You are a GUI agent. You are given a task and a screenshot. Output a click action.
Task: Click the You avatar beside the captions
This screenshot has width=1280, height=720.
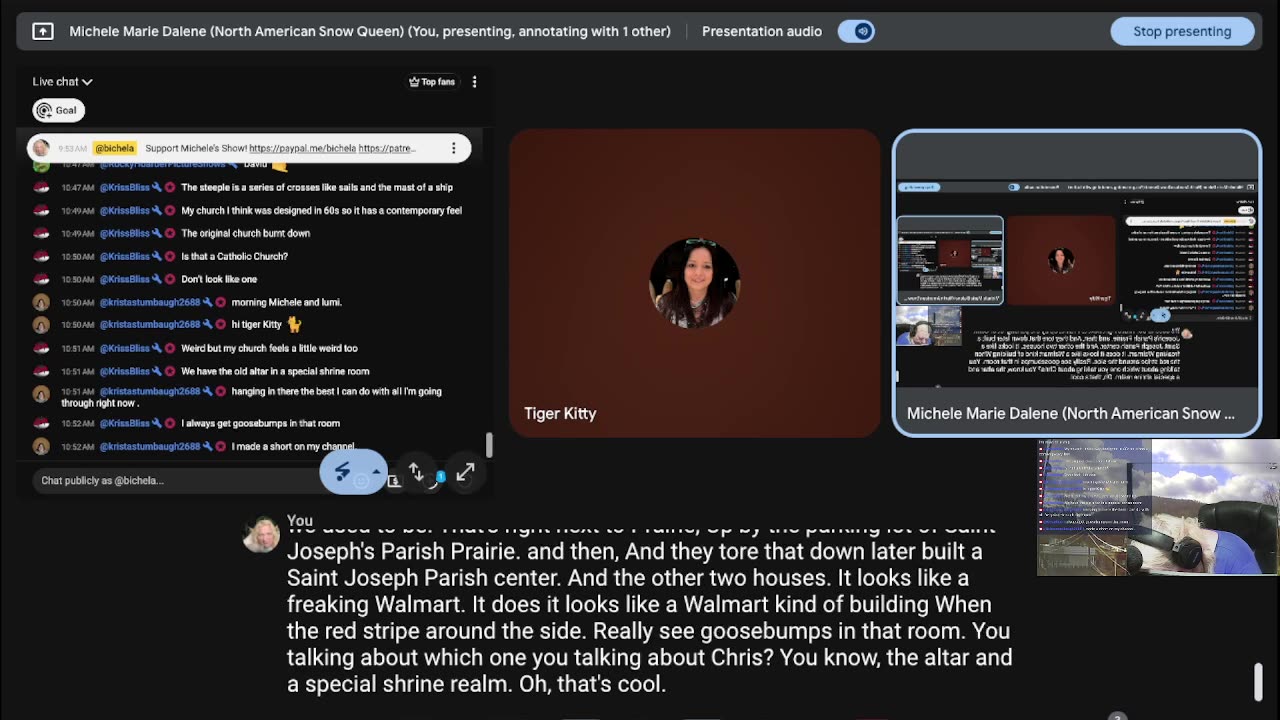[x=262, y=535]
